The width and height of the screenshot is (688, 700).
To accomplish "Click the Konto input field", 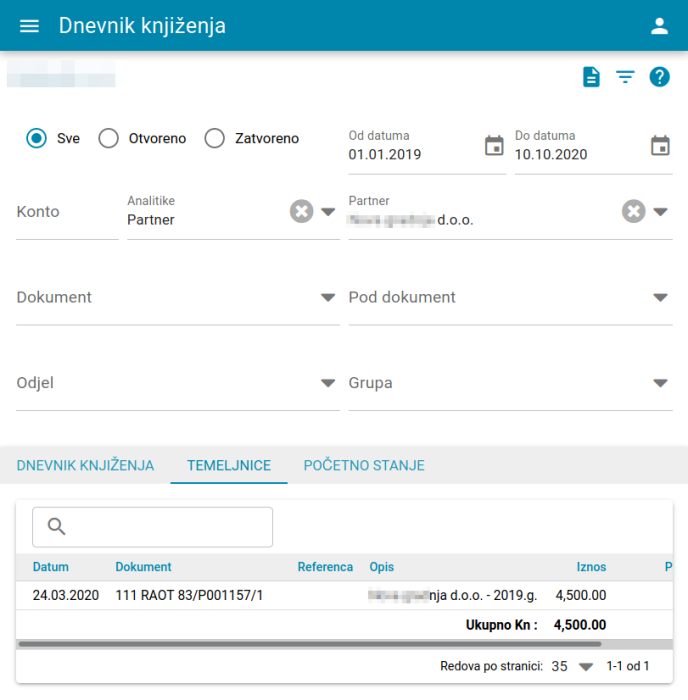I will pos(67,212).
